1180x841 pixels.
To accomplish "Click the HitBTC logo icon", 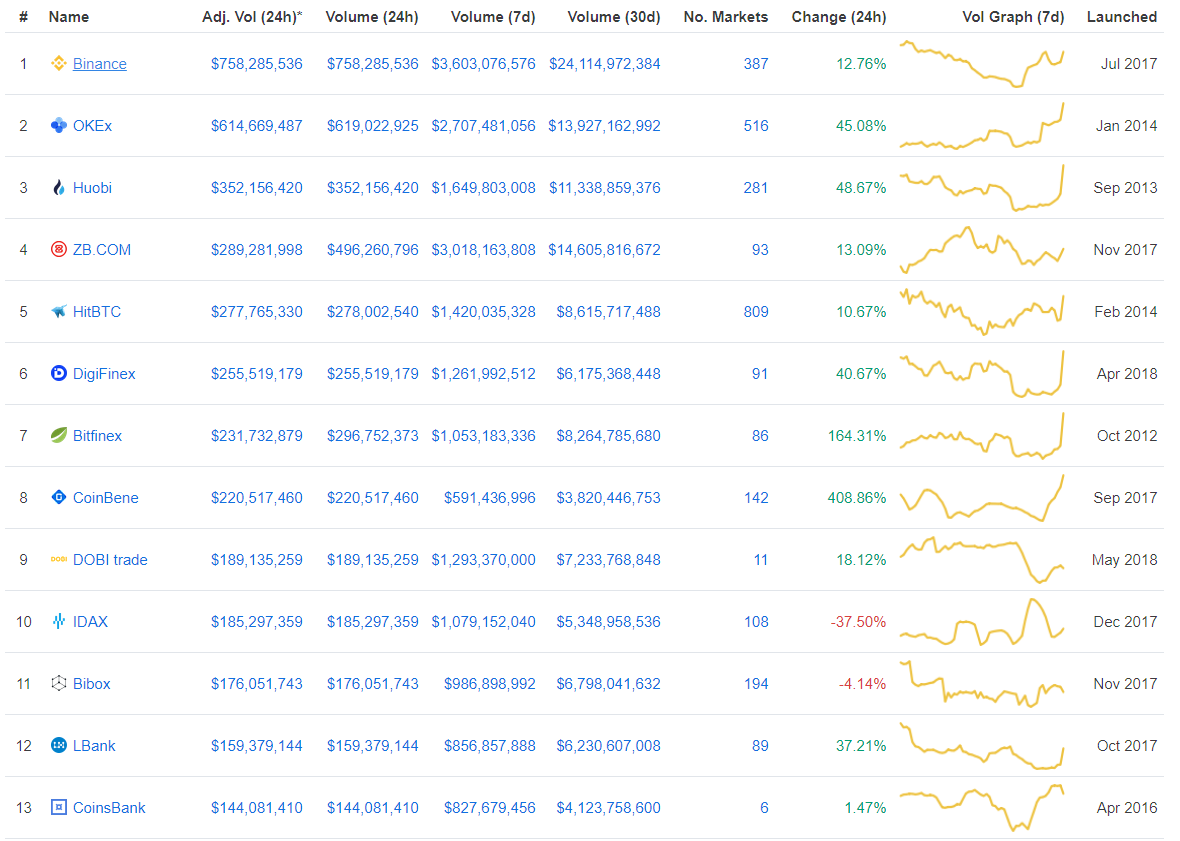I will coord(58,312).
